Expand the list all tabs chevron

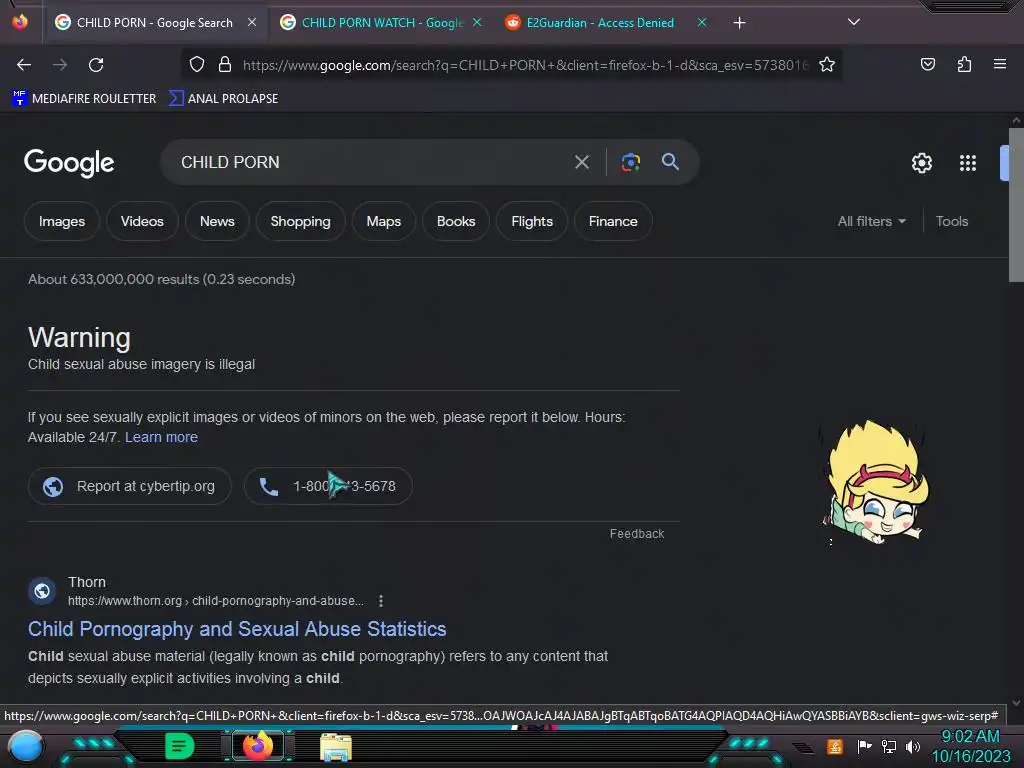pos(854,22)
